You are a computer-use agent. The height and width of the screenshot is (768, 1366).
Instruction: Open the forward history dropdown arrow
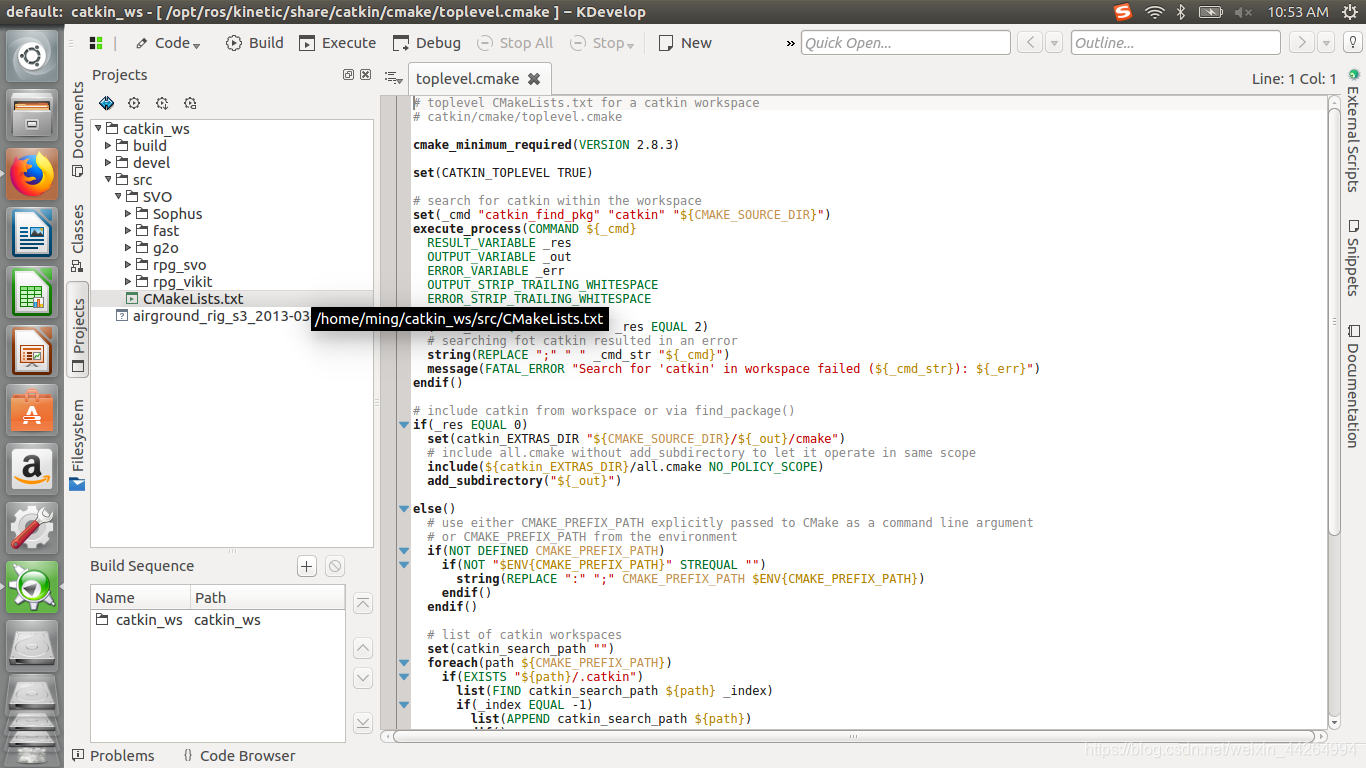[x=1325, y=43]
